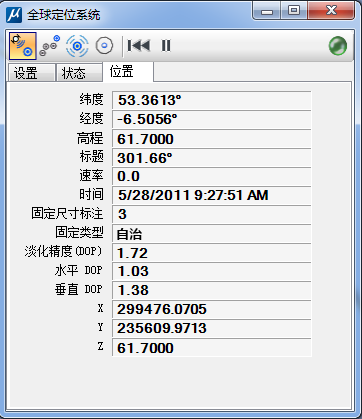Click the MicroStation logo in the title bar
The image size is (362, 419).
pyautogui.click(x=14, y=15)
